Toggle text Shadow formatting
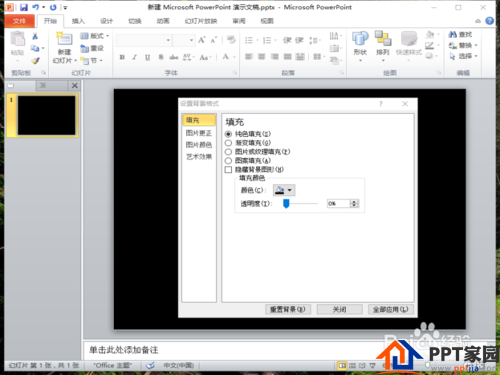 (x=161, y=57)
